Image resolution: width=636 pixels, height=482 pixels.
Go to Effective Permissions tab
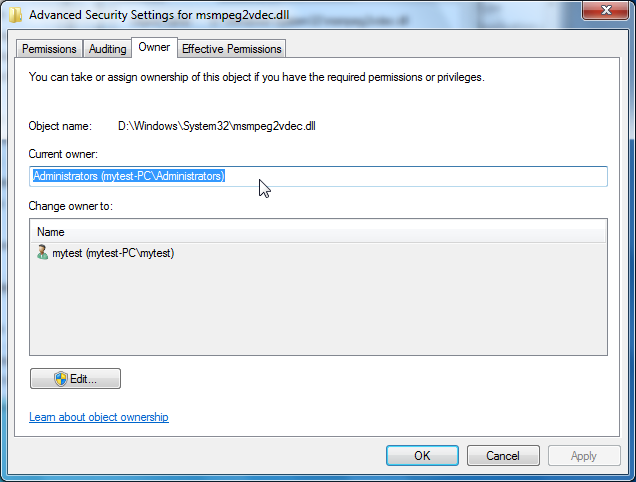232,49
